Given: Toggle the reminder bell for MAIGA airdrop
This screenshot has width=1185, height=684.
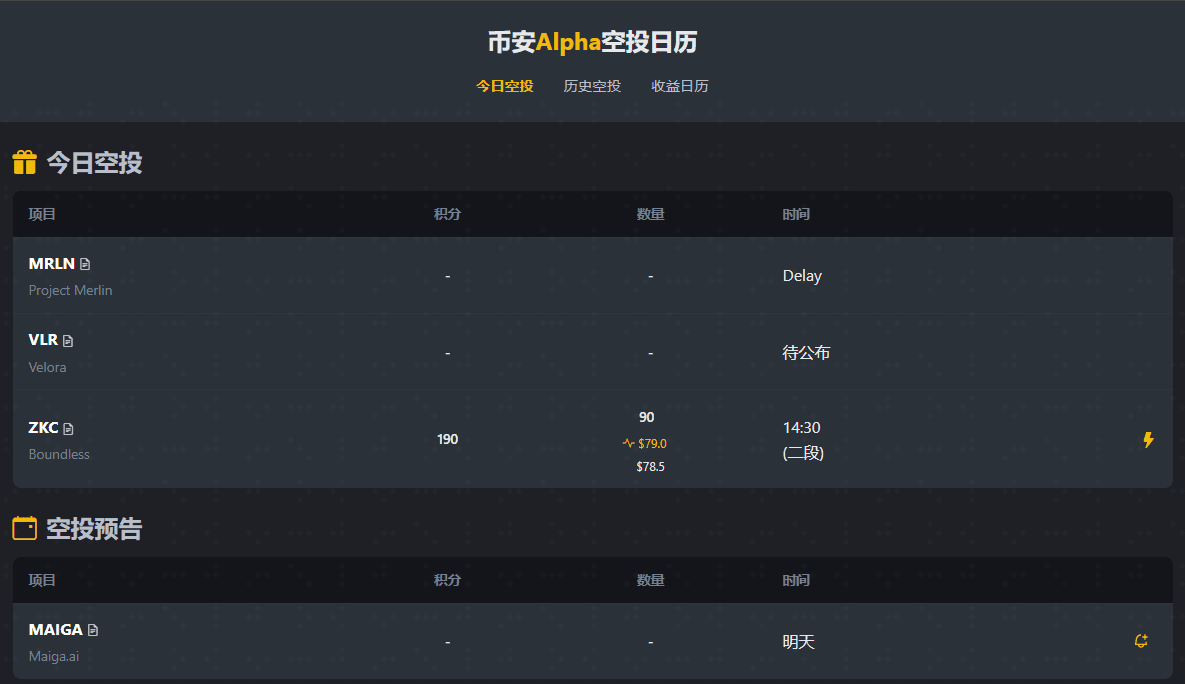Looking at the screenshot, I should [1141, 641].
